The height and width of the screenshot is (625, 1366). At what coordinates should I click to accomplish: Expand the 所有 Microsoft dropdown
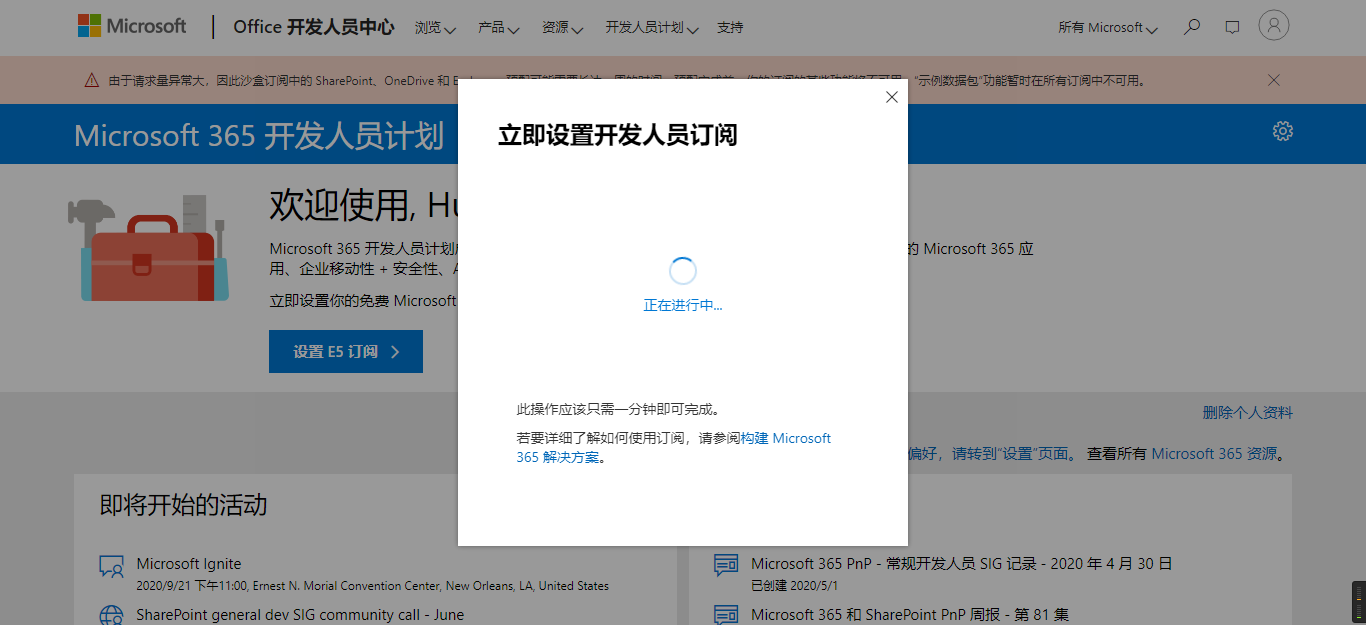click(1108, 28)
